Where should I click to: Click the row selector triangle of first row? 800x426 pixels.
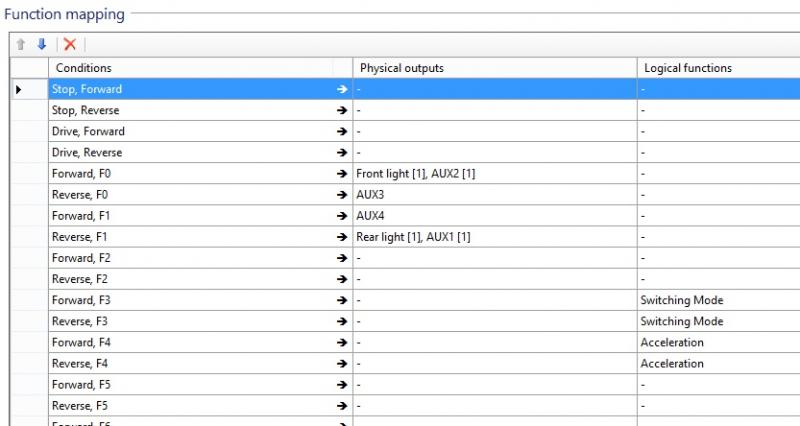(19, 89)
